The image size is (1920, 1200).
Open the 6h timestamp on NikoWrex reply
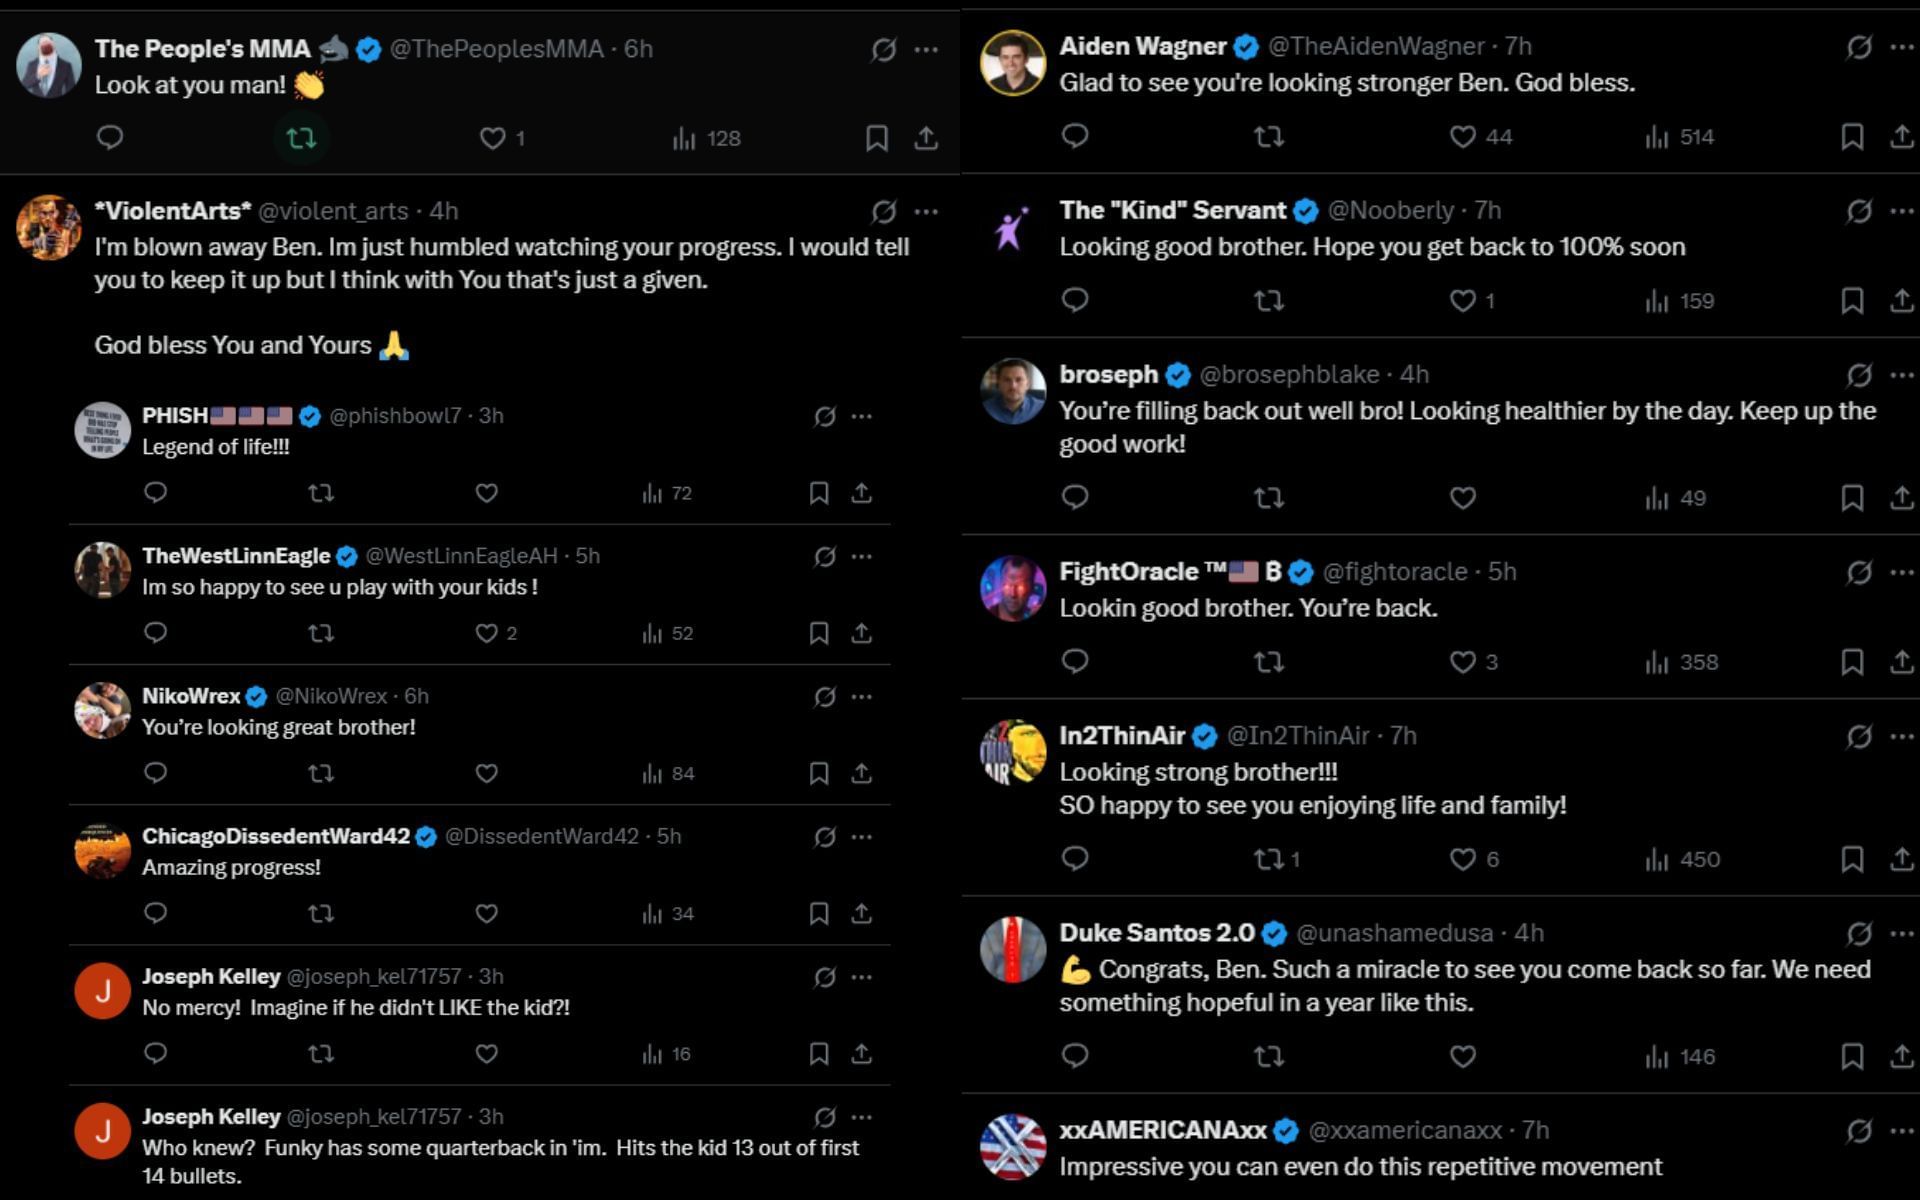(416, 696)
